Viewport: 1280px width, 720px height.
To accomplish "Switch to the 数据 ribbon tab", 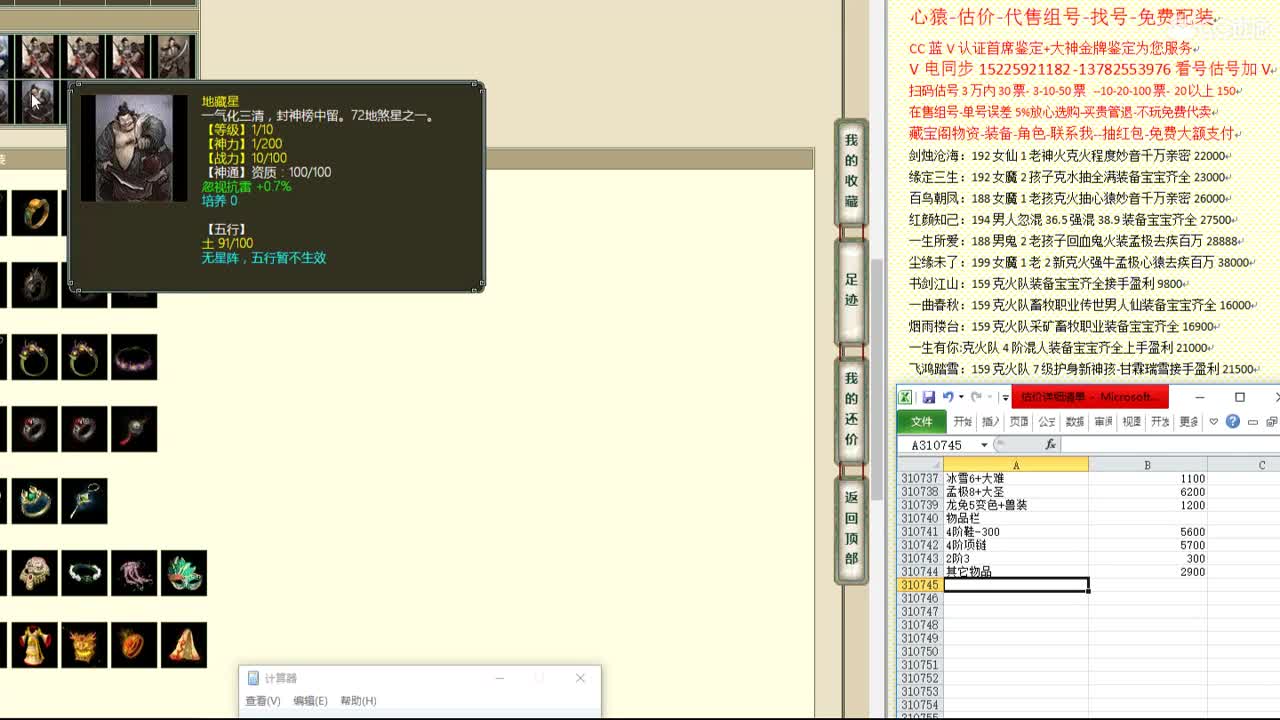I will coord(1075,421).
